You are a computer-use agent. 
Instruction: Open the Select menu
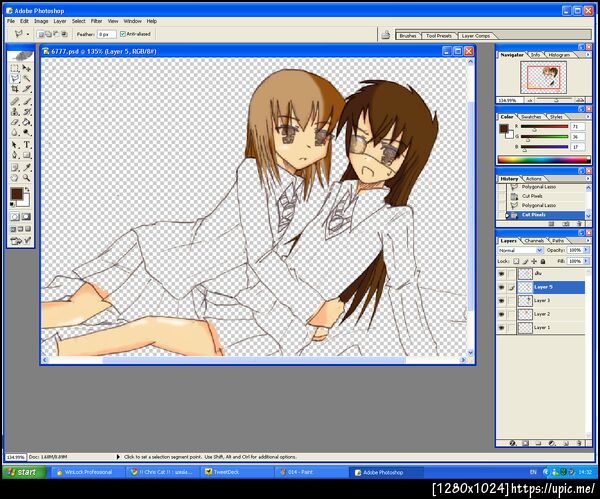(78, 21)
